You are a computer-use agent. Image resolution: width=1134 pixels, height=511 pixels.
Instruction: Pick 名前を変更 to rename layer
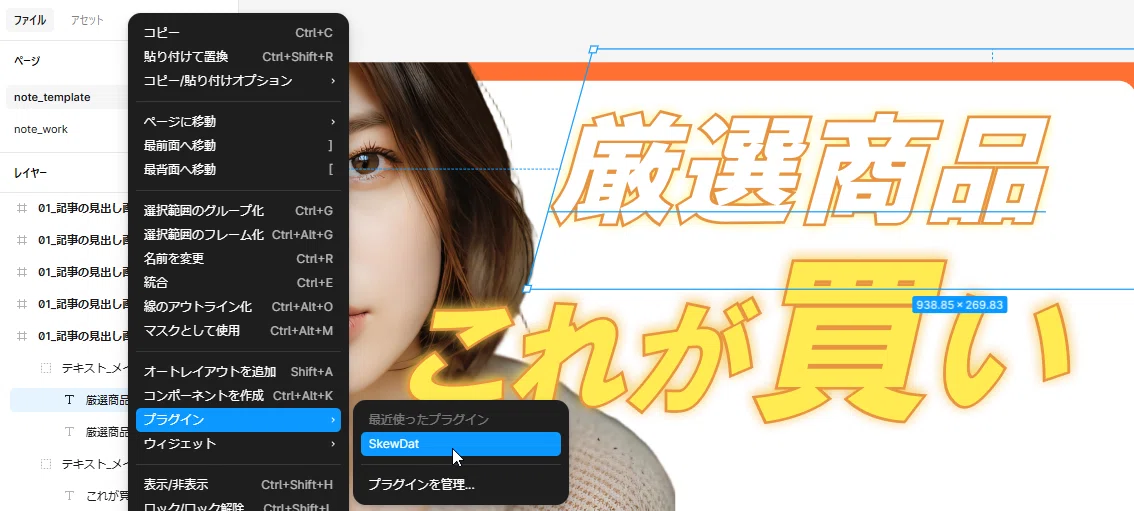238,258
